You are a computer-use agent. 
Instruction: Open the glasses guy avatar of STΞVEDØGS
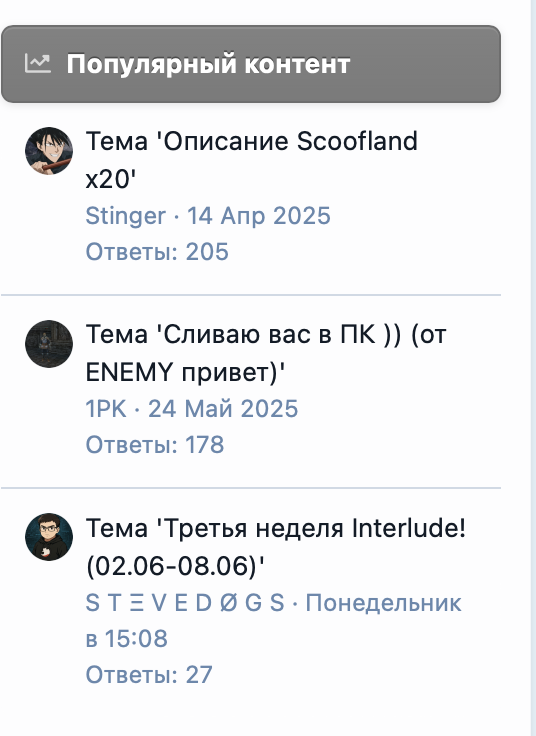tap(49, 537)
